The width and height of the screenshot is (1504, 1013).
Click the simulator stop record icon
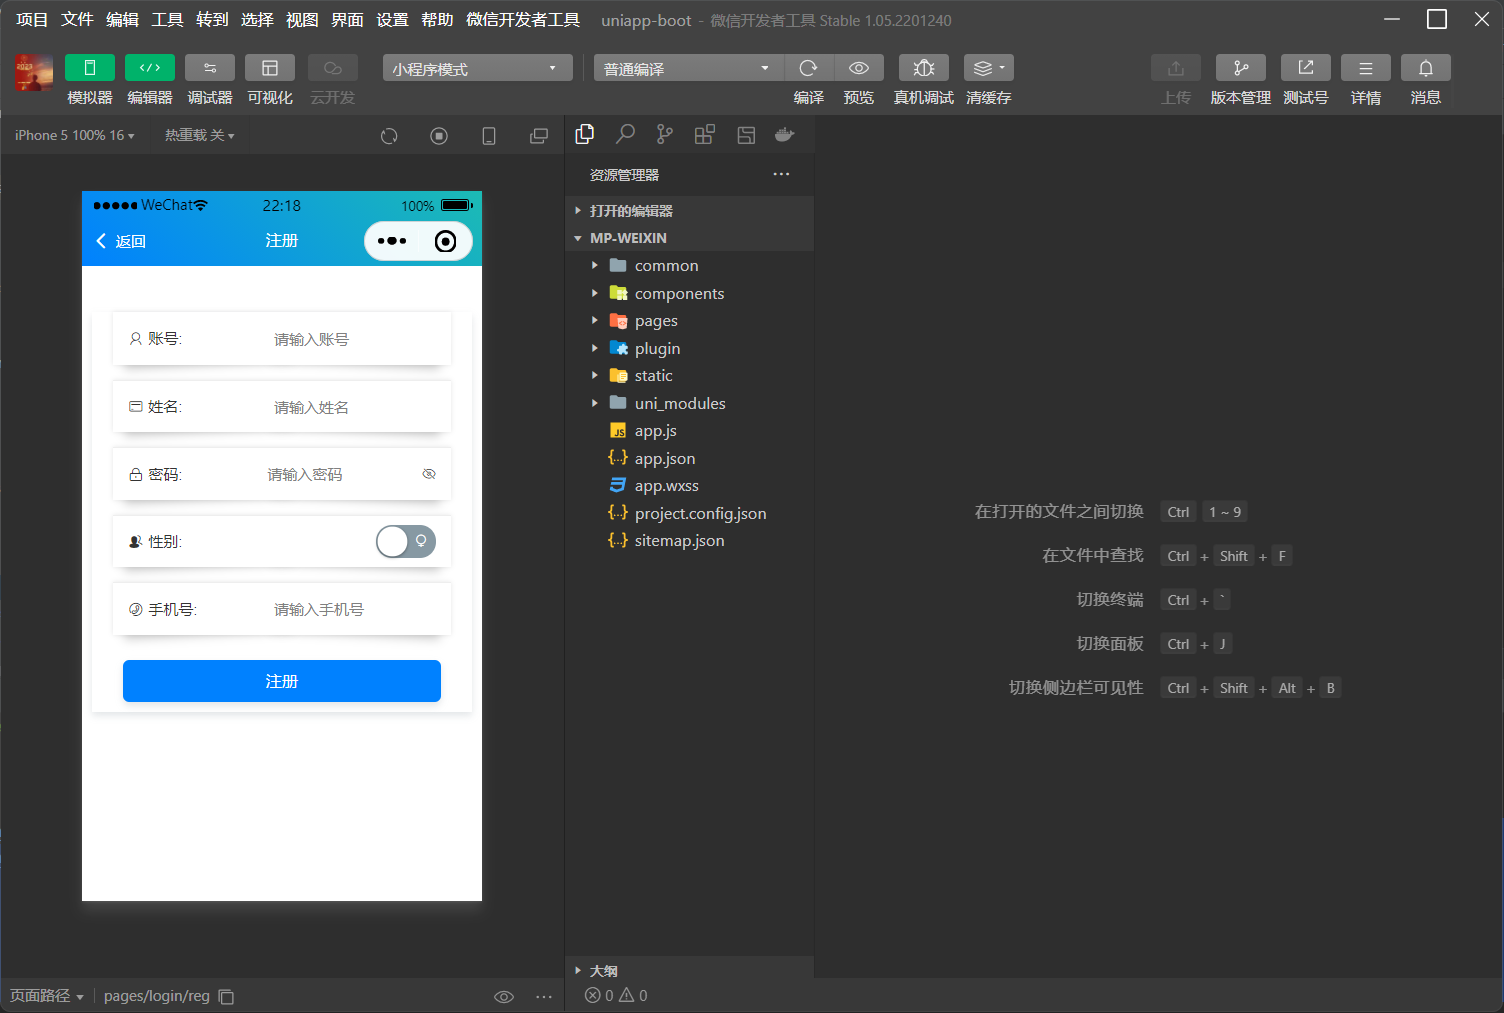[x=439, y=136]
